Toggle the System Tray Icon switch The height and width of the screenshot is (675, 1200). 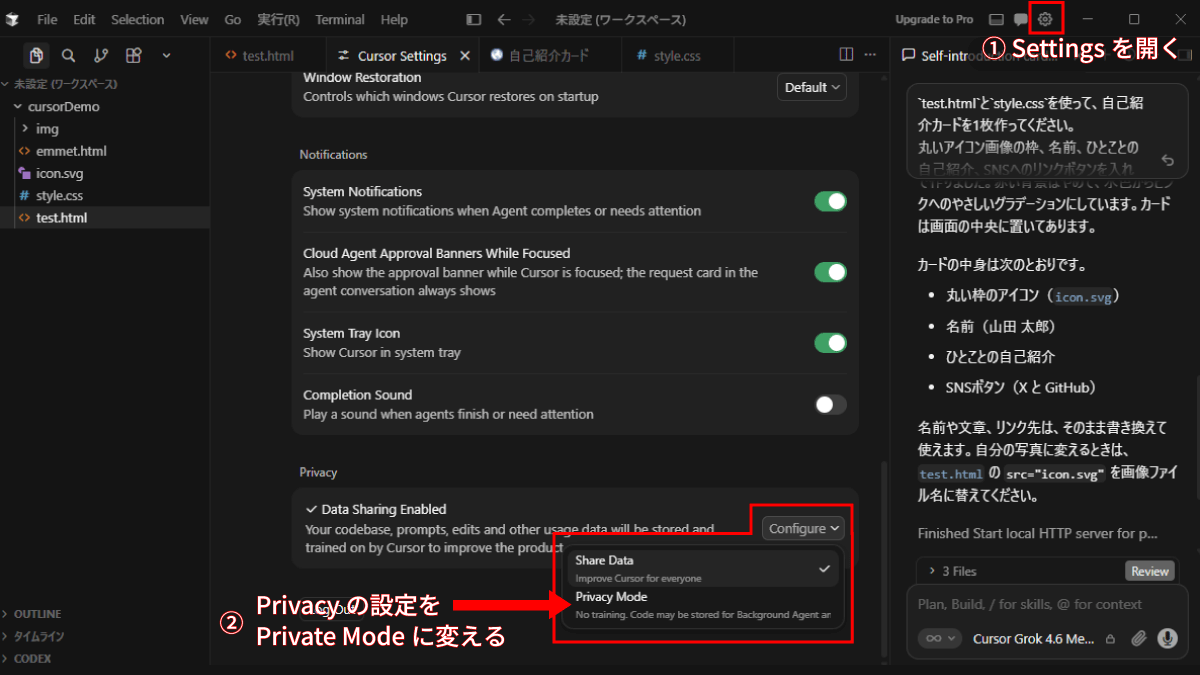tap(830, 343)
